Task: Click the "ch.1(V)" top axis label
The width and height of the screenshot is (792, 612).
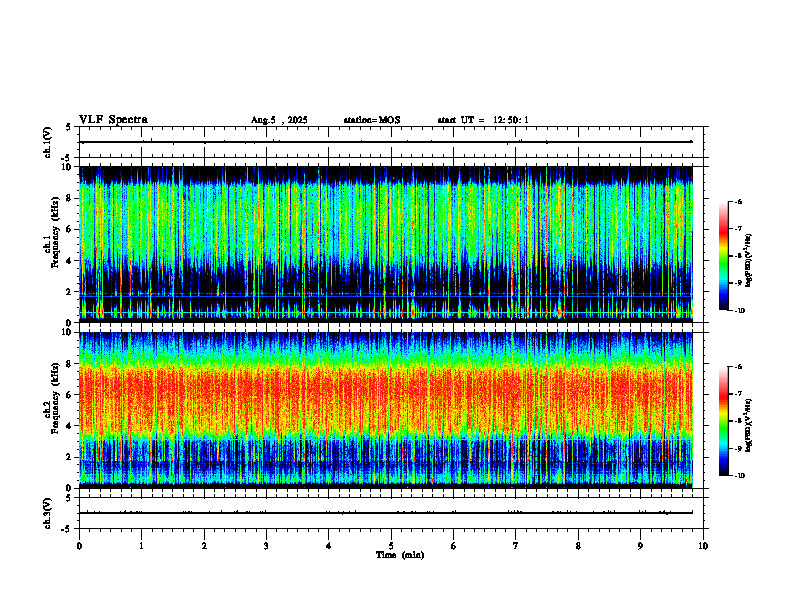Action: 48,142
